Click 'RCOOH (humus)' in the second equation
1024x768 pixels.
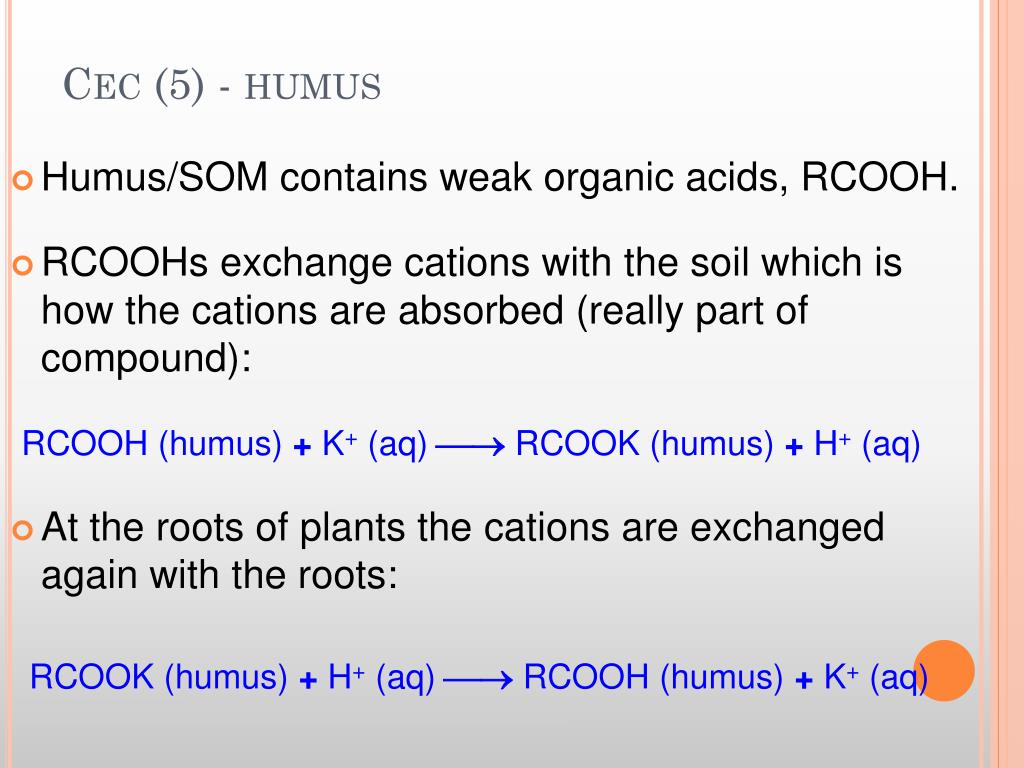(653, 677)
